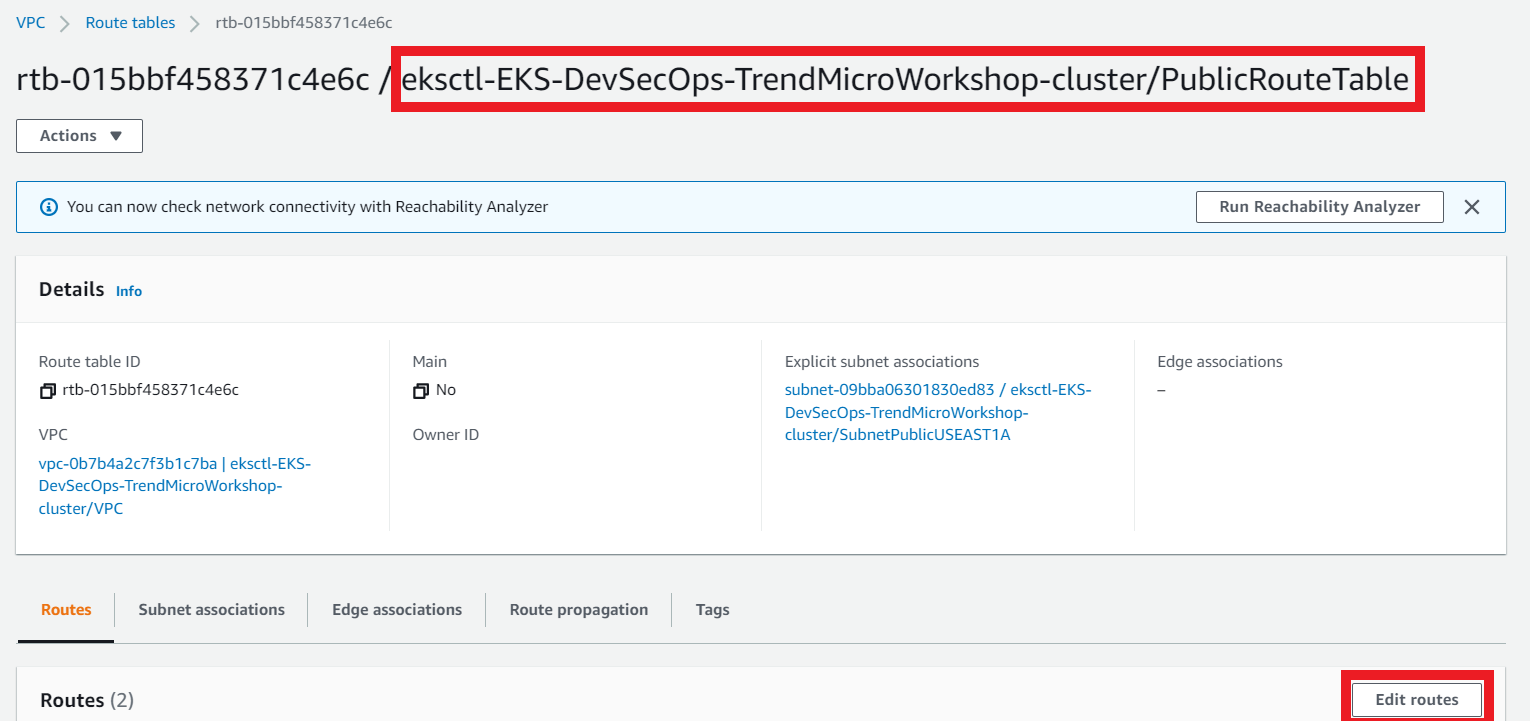Copy the Main value icon
Viewport: 1530px width, 721px height.
(x=421, y=391)
